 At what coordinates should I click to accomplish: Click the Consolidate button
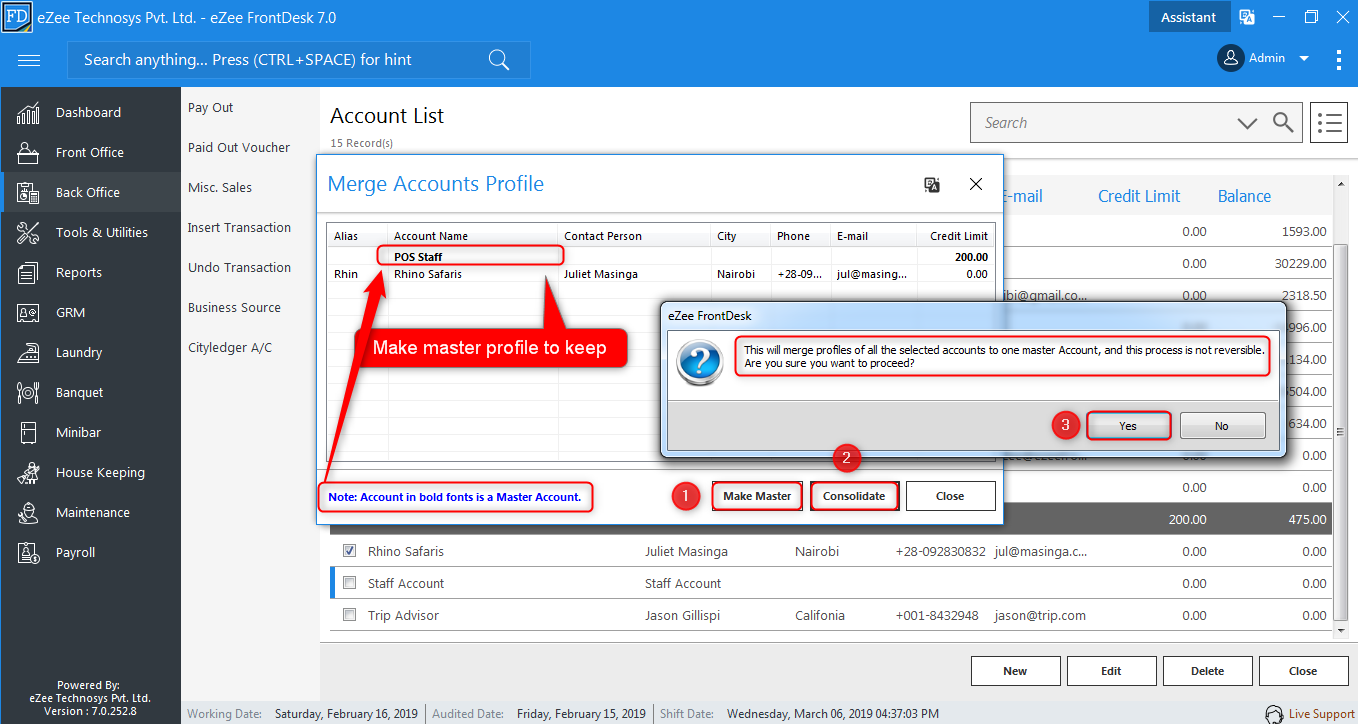click(854, 496)
